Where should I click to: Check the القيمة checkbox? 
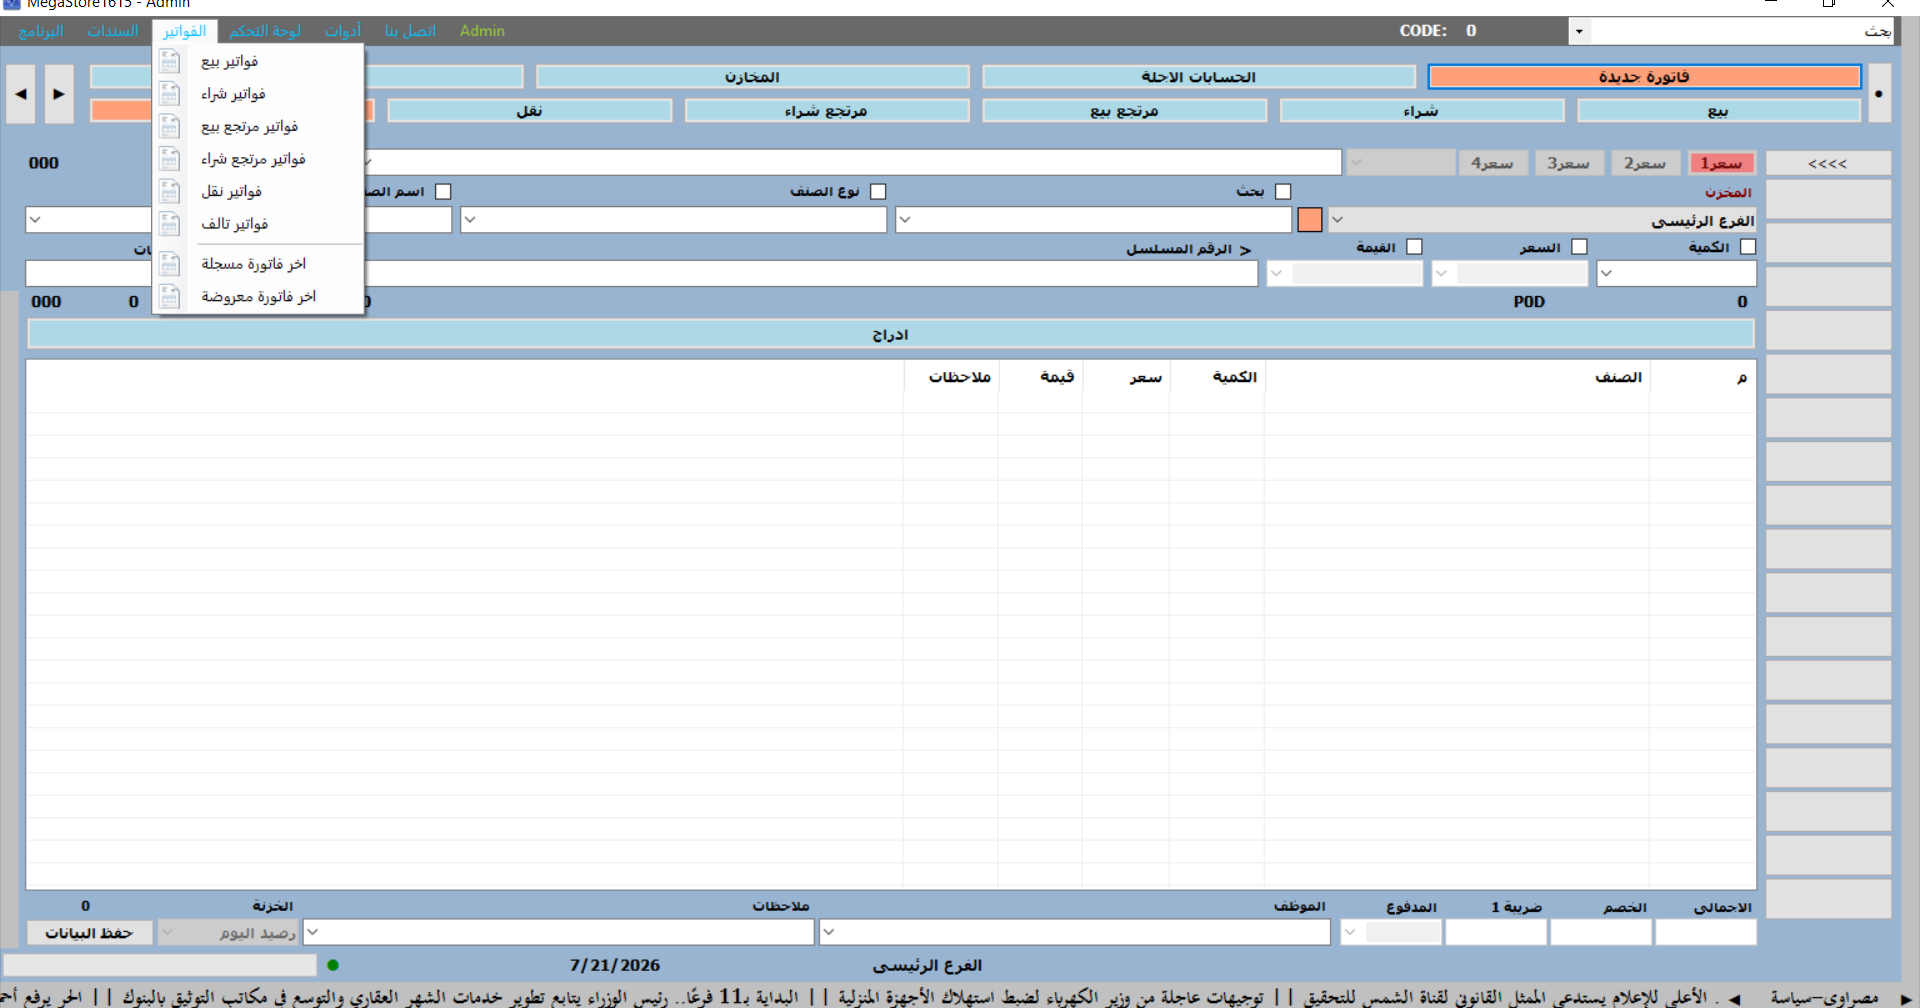pyautogui.click(x=1414, y=246)
